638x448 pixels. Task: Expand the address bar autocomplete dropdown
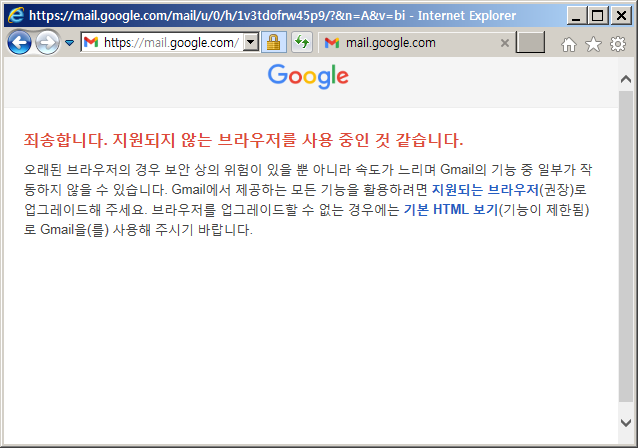251,42
